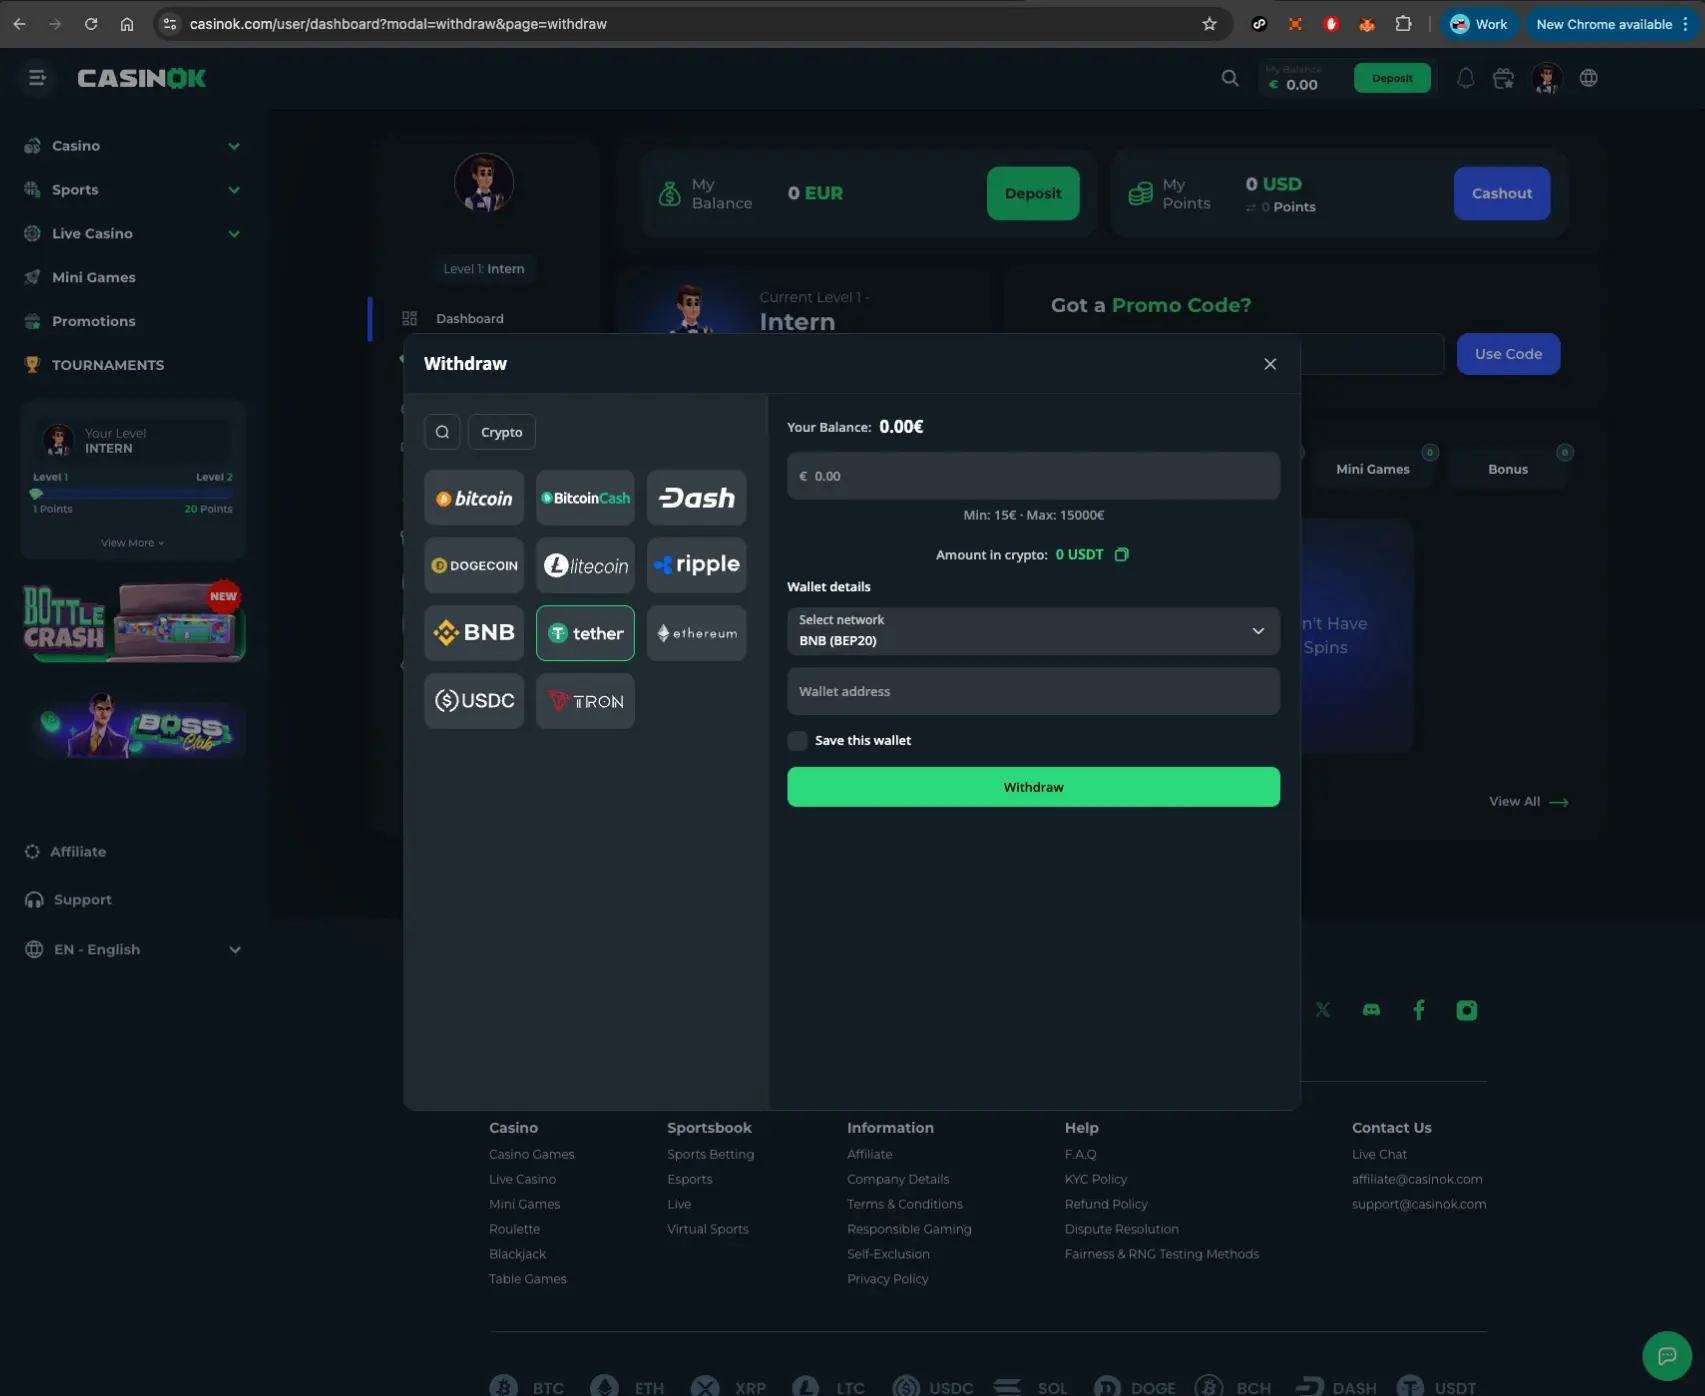Switch to the Mini Games tab
The image size is (1705, 1396).
pyautogui.click(x=1372, y=469)
